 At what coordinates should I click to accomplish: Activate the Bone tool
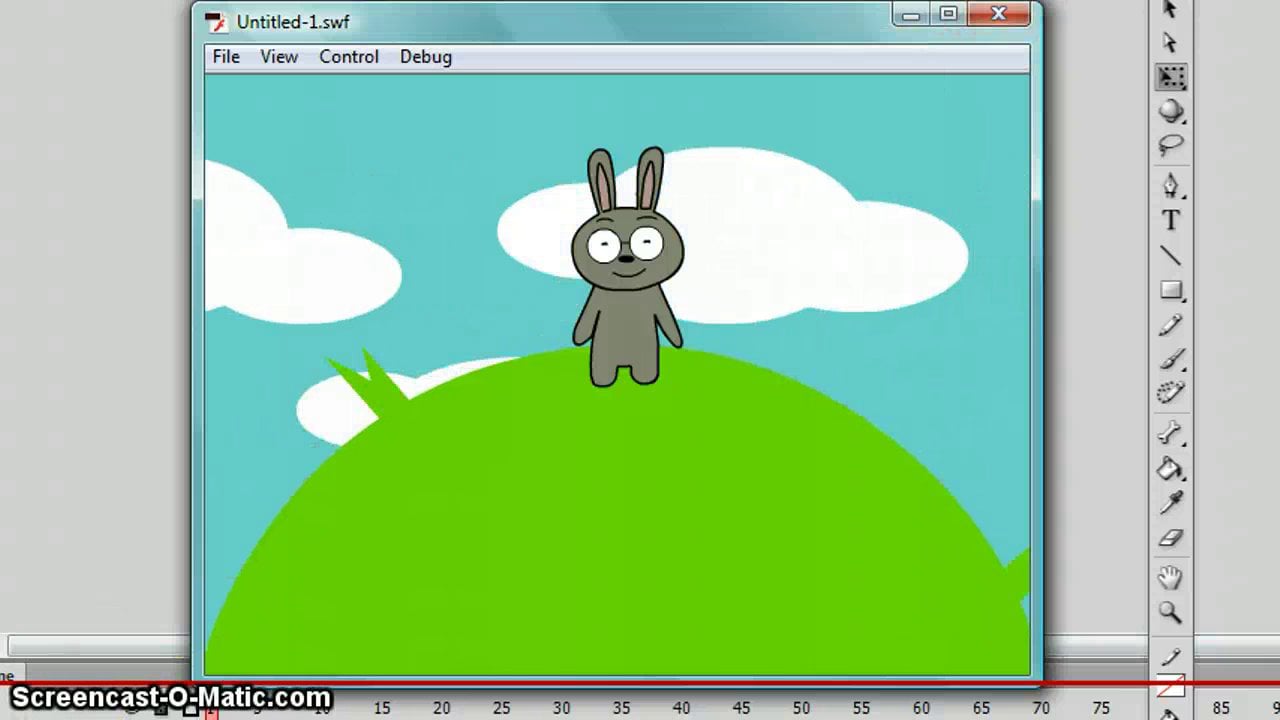click(x=1171, y=433)
